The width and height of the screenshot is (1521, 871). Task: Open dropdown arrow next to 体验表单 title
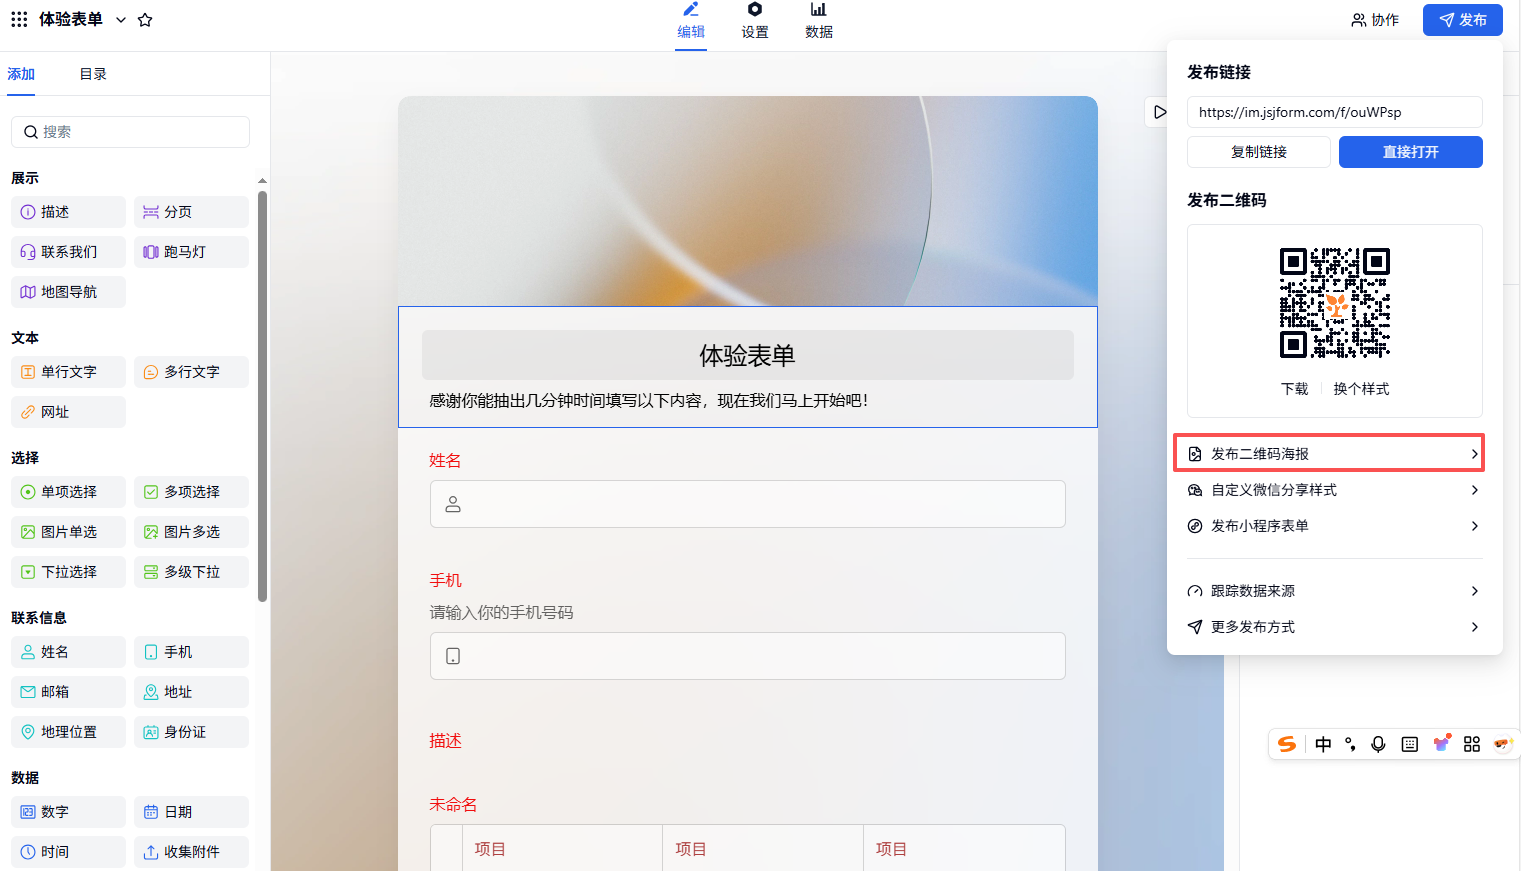(121, 20)
